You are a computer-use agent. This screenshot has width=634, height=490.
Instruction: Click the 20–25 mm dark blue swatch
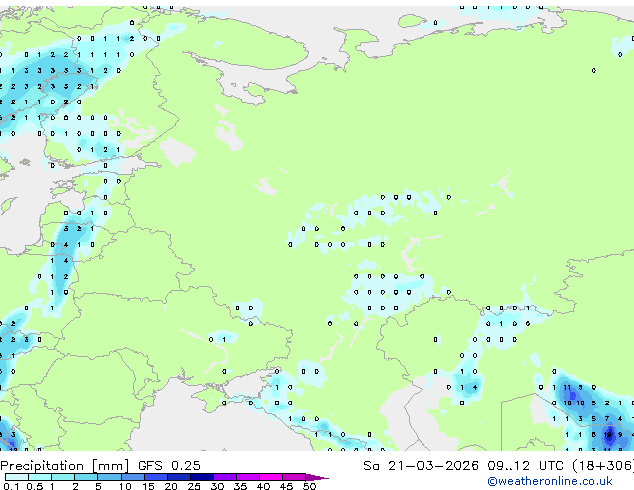pos(179,477)
